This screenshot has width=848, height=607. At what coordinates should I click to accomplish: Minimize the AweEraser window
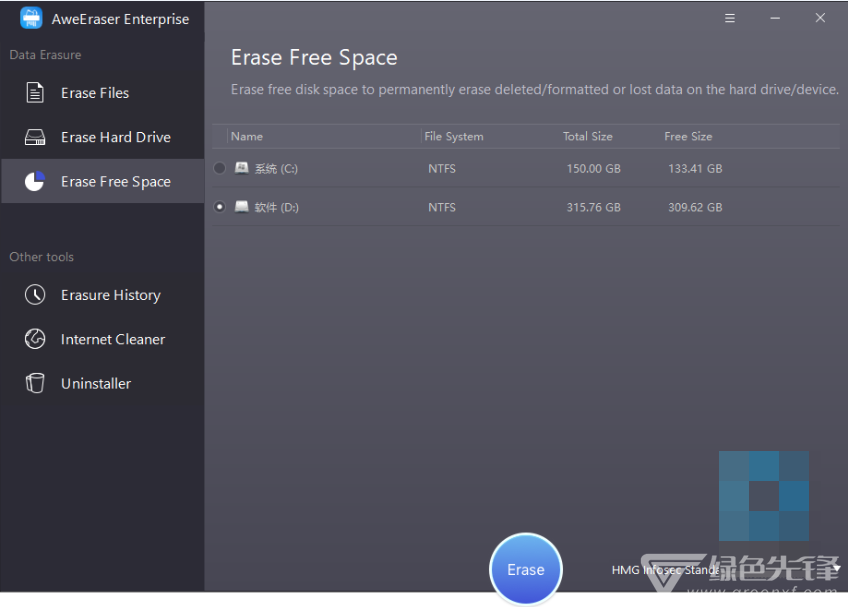click(x=775, y=18)
